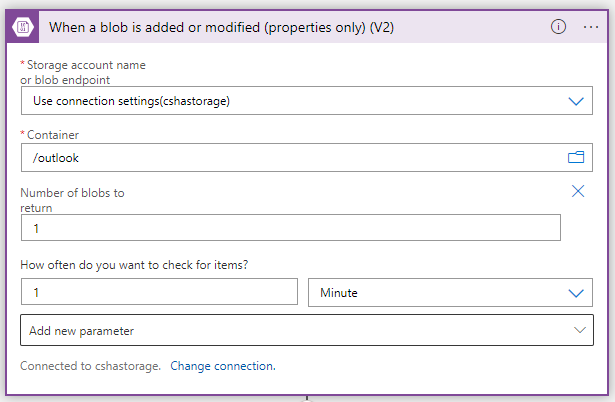
Task: Focus the Container path field showing /outlook
Action: tap(290, 157)
